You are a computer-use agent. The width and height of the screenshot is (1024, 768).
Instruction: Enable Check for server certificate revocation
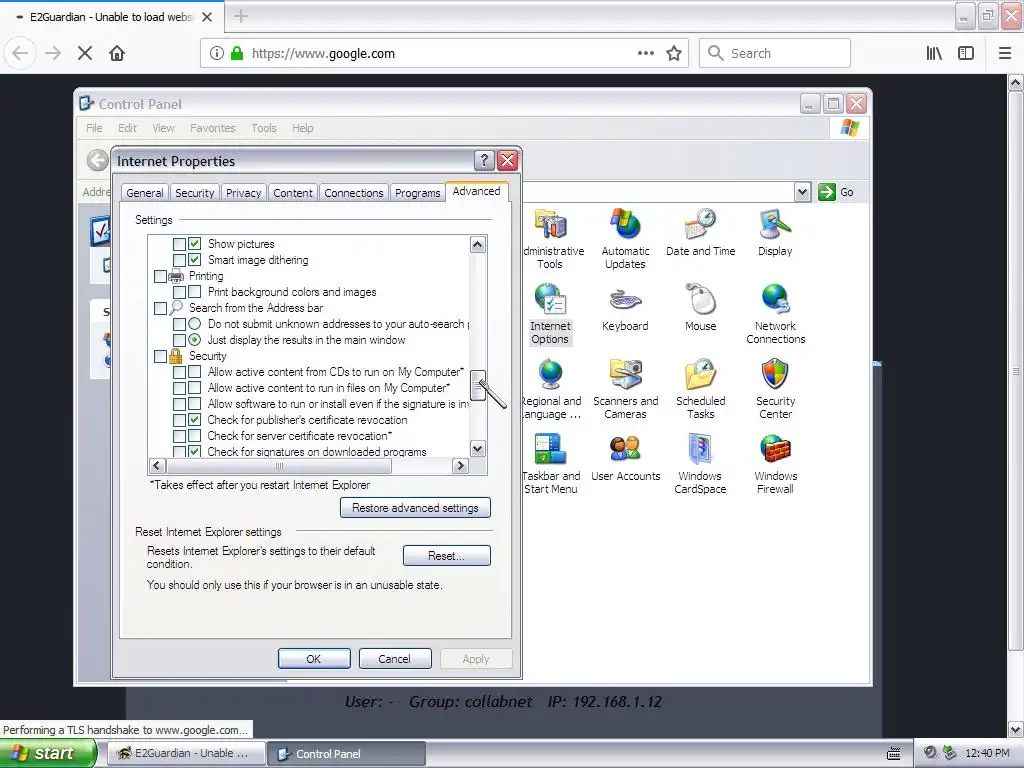pos(195,436)
